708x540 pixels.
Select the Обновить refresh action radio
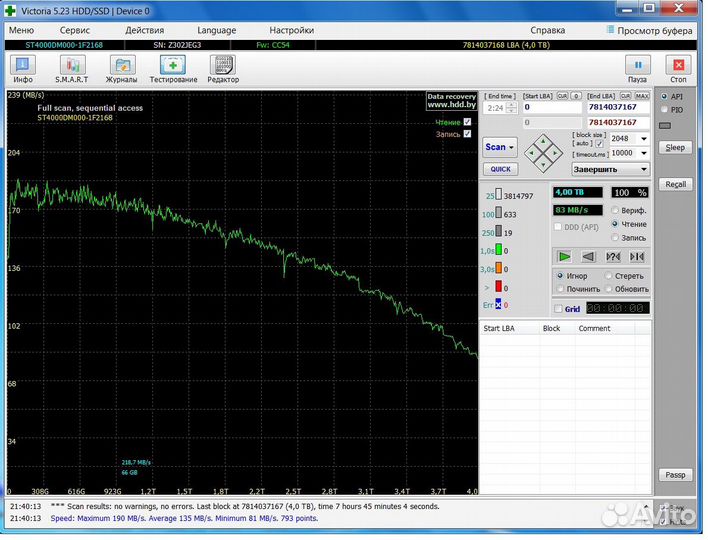click(x=609, y=288)
